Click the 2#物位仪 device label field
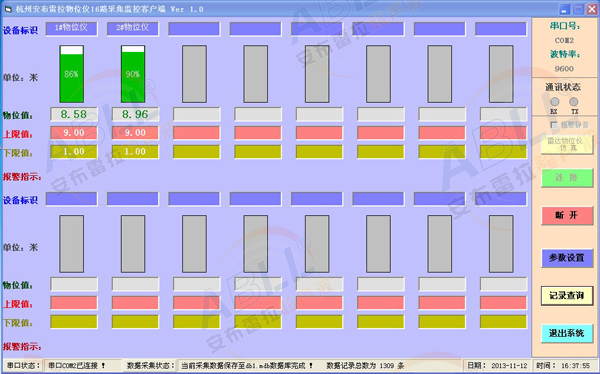The height and width of the screenshot is (374, 600). point(133,29)
